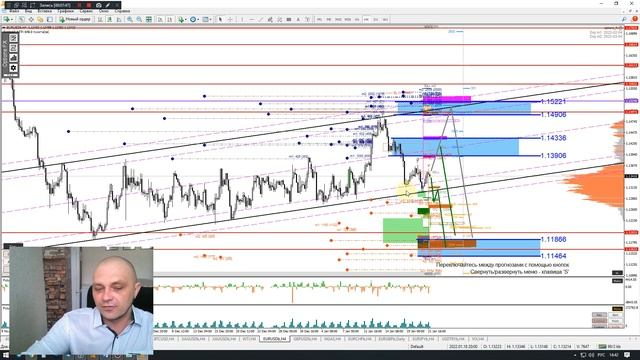Click the gear settings icon in left panel
Screen dimensions: 640x360
click(x=13, y=68)
